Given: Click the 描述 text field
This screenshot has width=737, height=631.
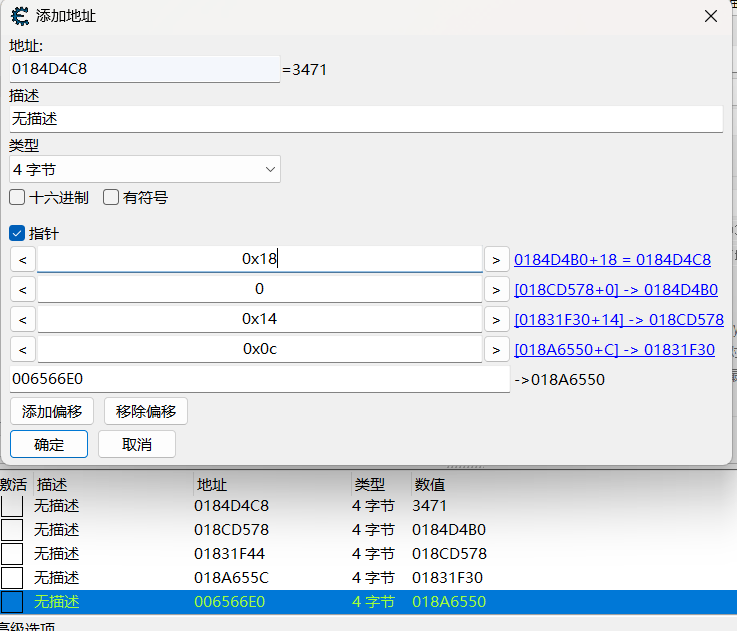Looking at the screenshot, I should point(365,119).
